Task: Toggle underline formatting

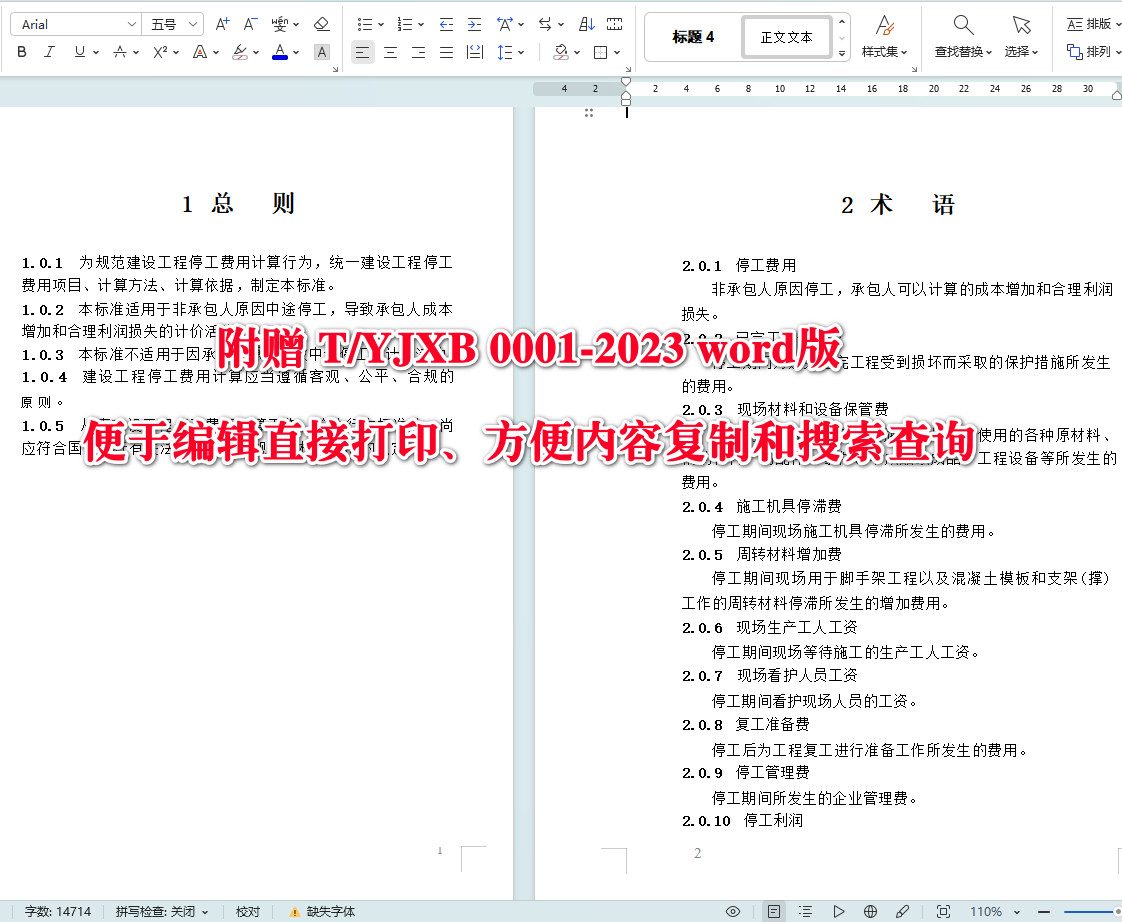Action: tap(79, 52)
